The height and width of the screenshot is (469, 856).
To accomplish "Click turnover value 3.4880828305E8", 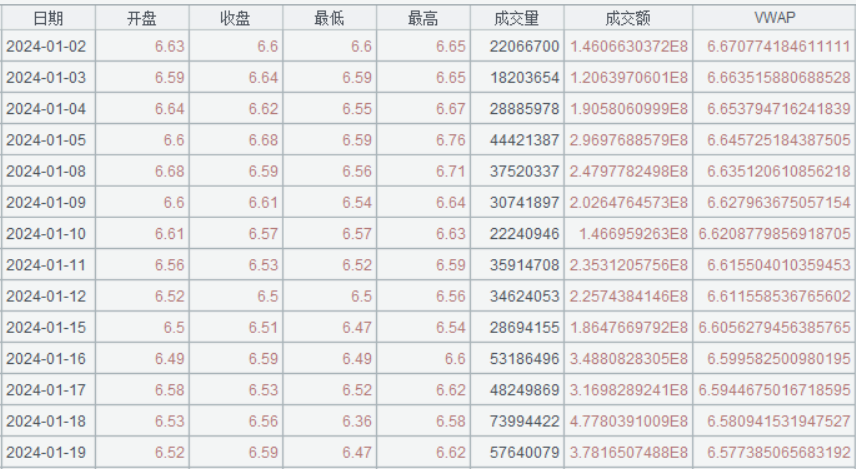I will [629, 359].
